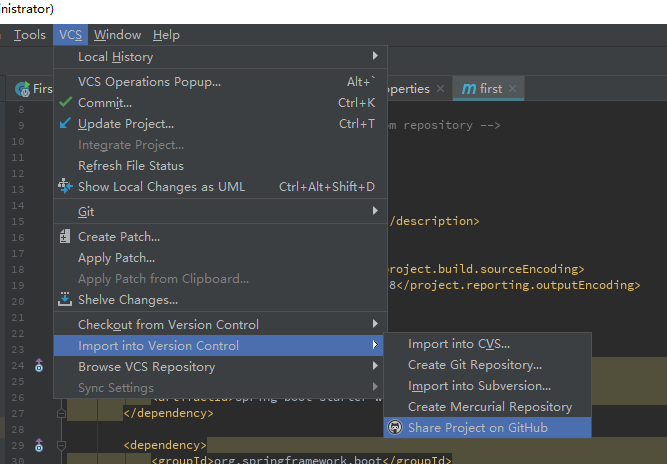Click the closing dependency tag text
Viewport: 667px width, 464px height.
click(168, 413)
